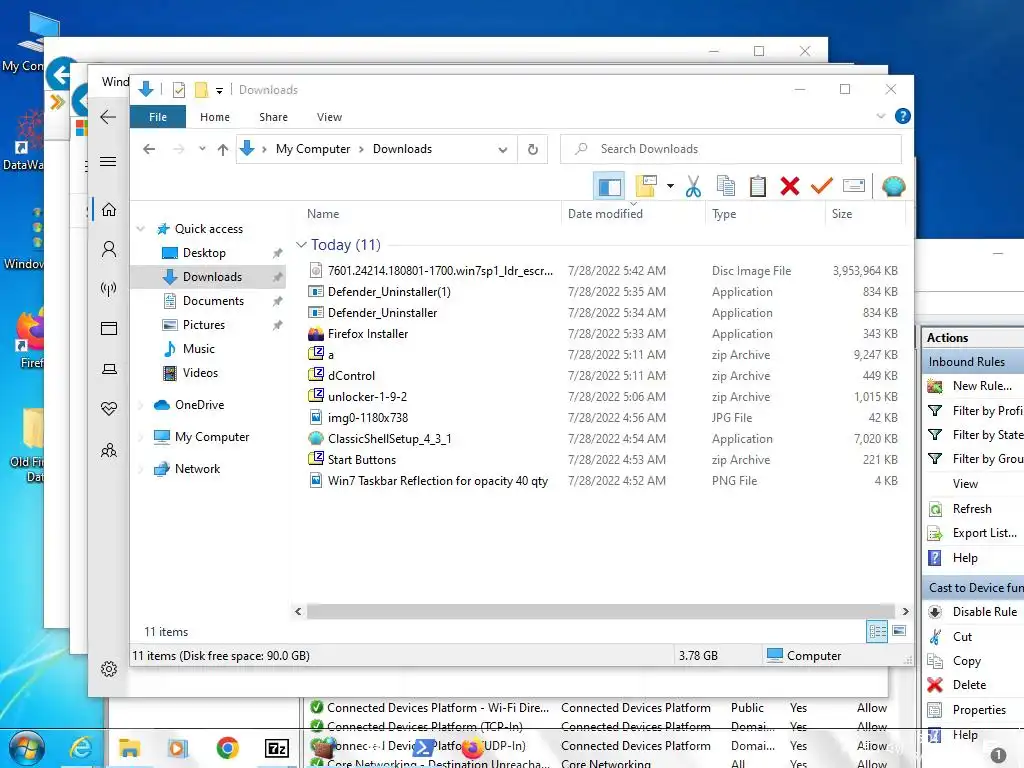
Task: Expand the Network tree node
Action: pyautogui.click(x=140, y=470)
